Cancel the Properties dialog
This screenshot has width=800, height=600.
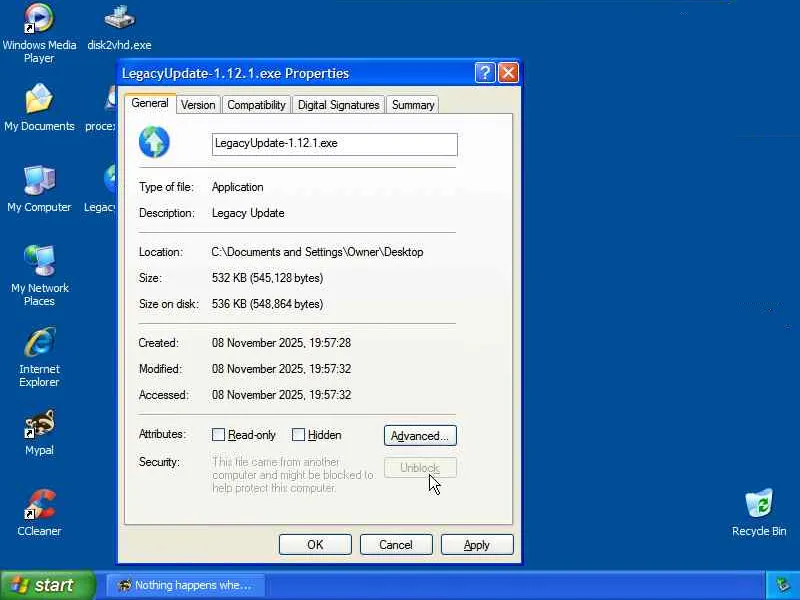396,544
